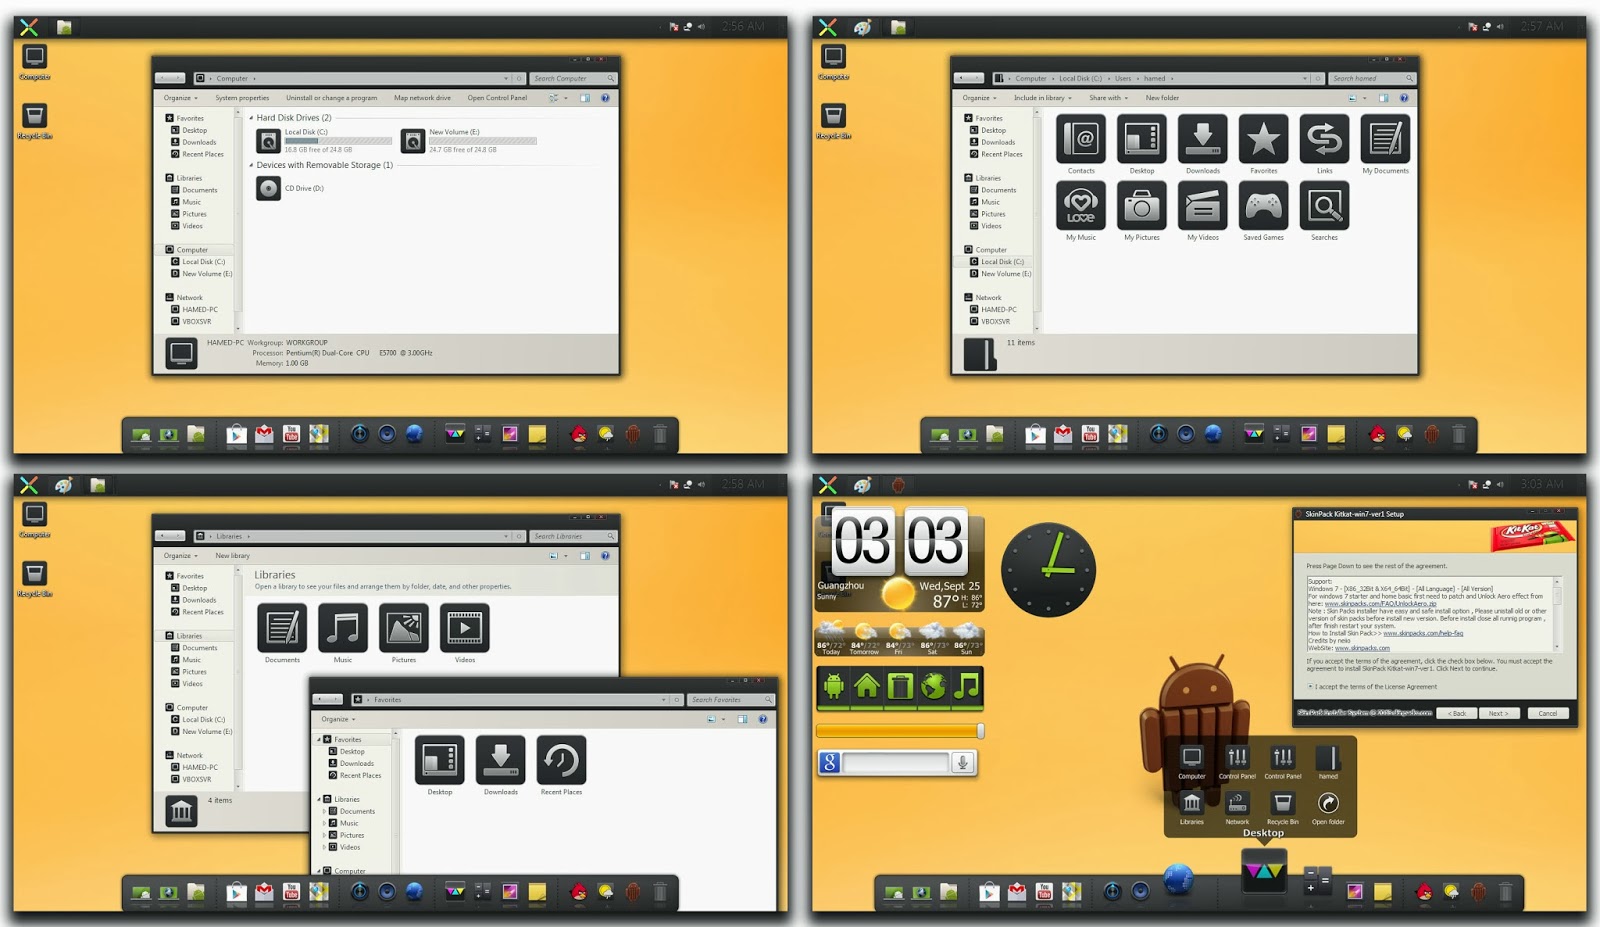
Task: Open Desktop folder in the hamed window
Action: coord(1142,139)
